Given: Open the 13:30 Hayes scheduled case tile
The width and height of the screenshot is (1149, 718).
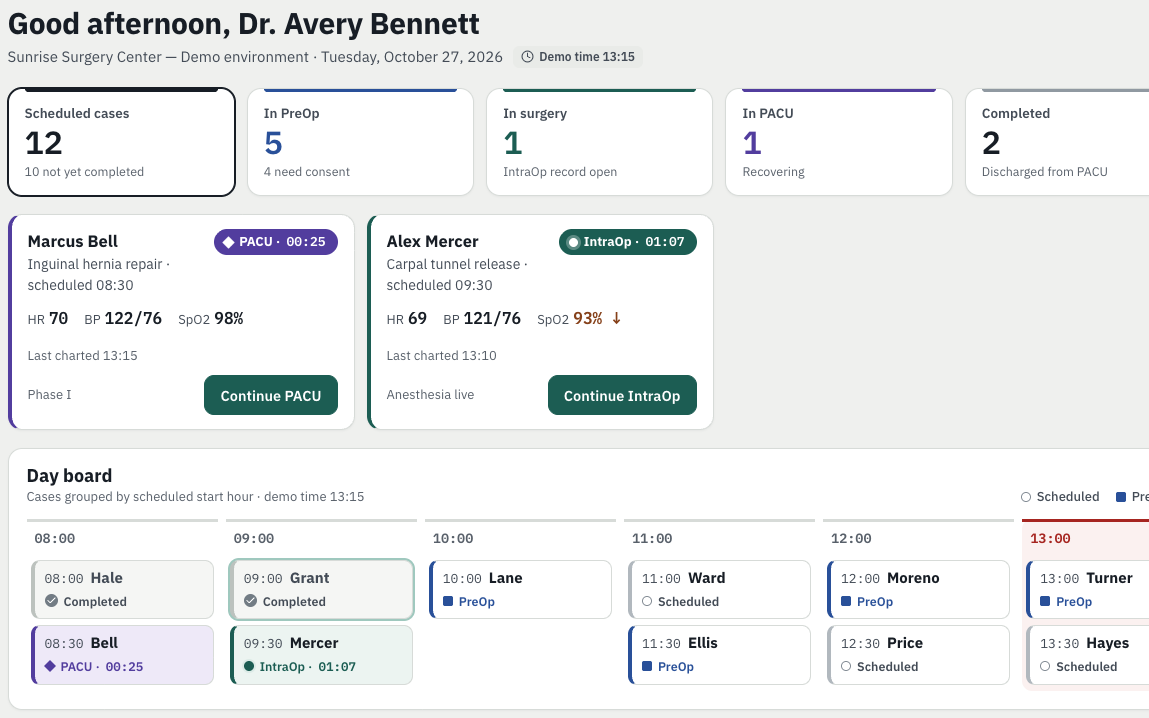Looking at the screenshot, I should coord(1088,655).
